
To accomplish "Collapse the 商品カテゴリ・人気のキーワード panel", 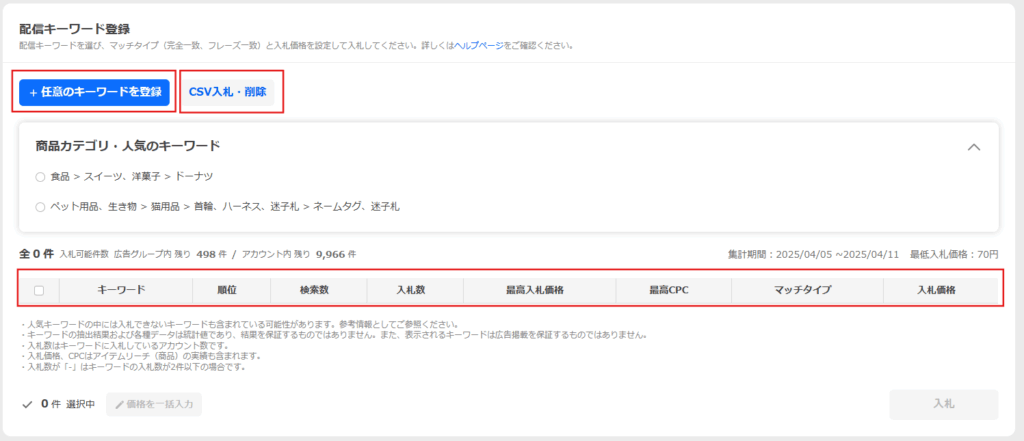I will click(x=973, y=147).
